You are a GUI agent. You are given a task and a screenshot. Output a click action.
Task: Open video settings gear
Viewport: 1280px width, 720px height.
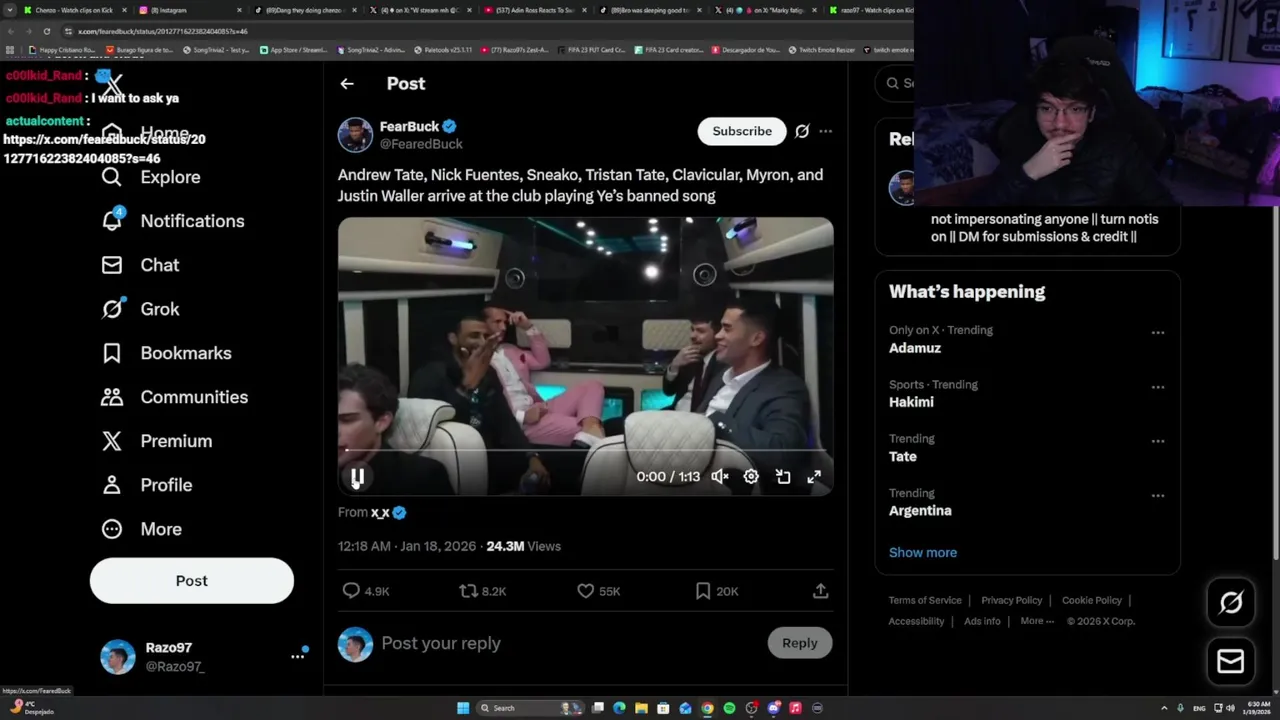pos(751,477)
